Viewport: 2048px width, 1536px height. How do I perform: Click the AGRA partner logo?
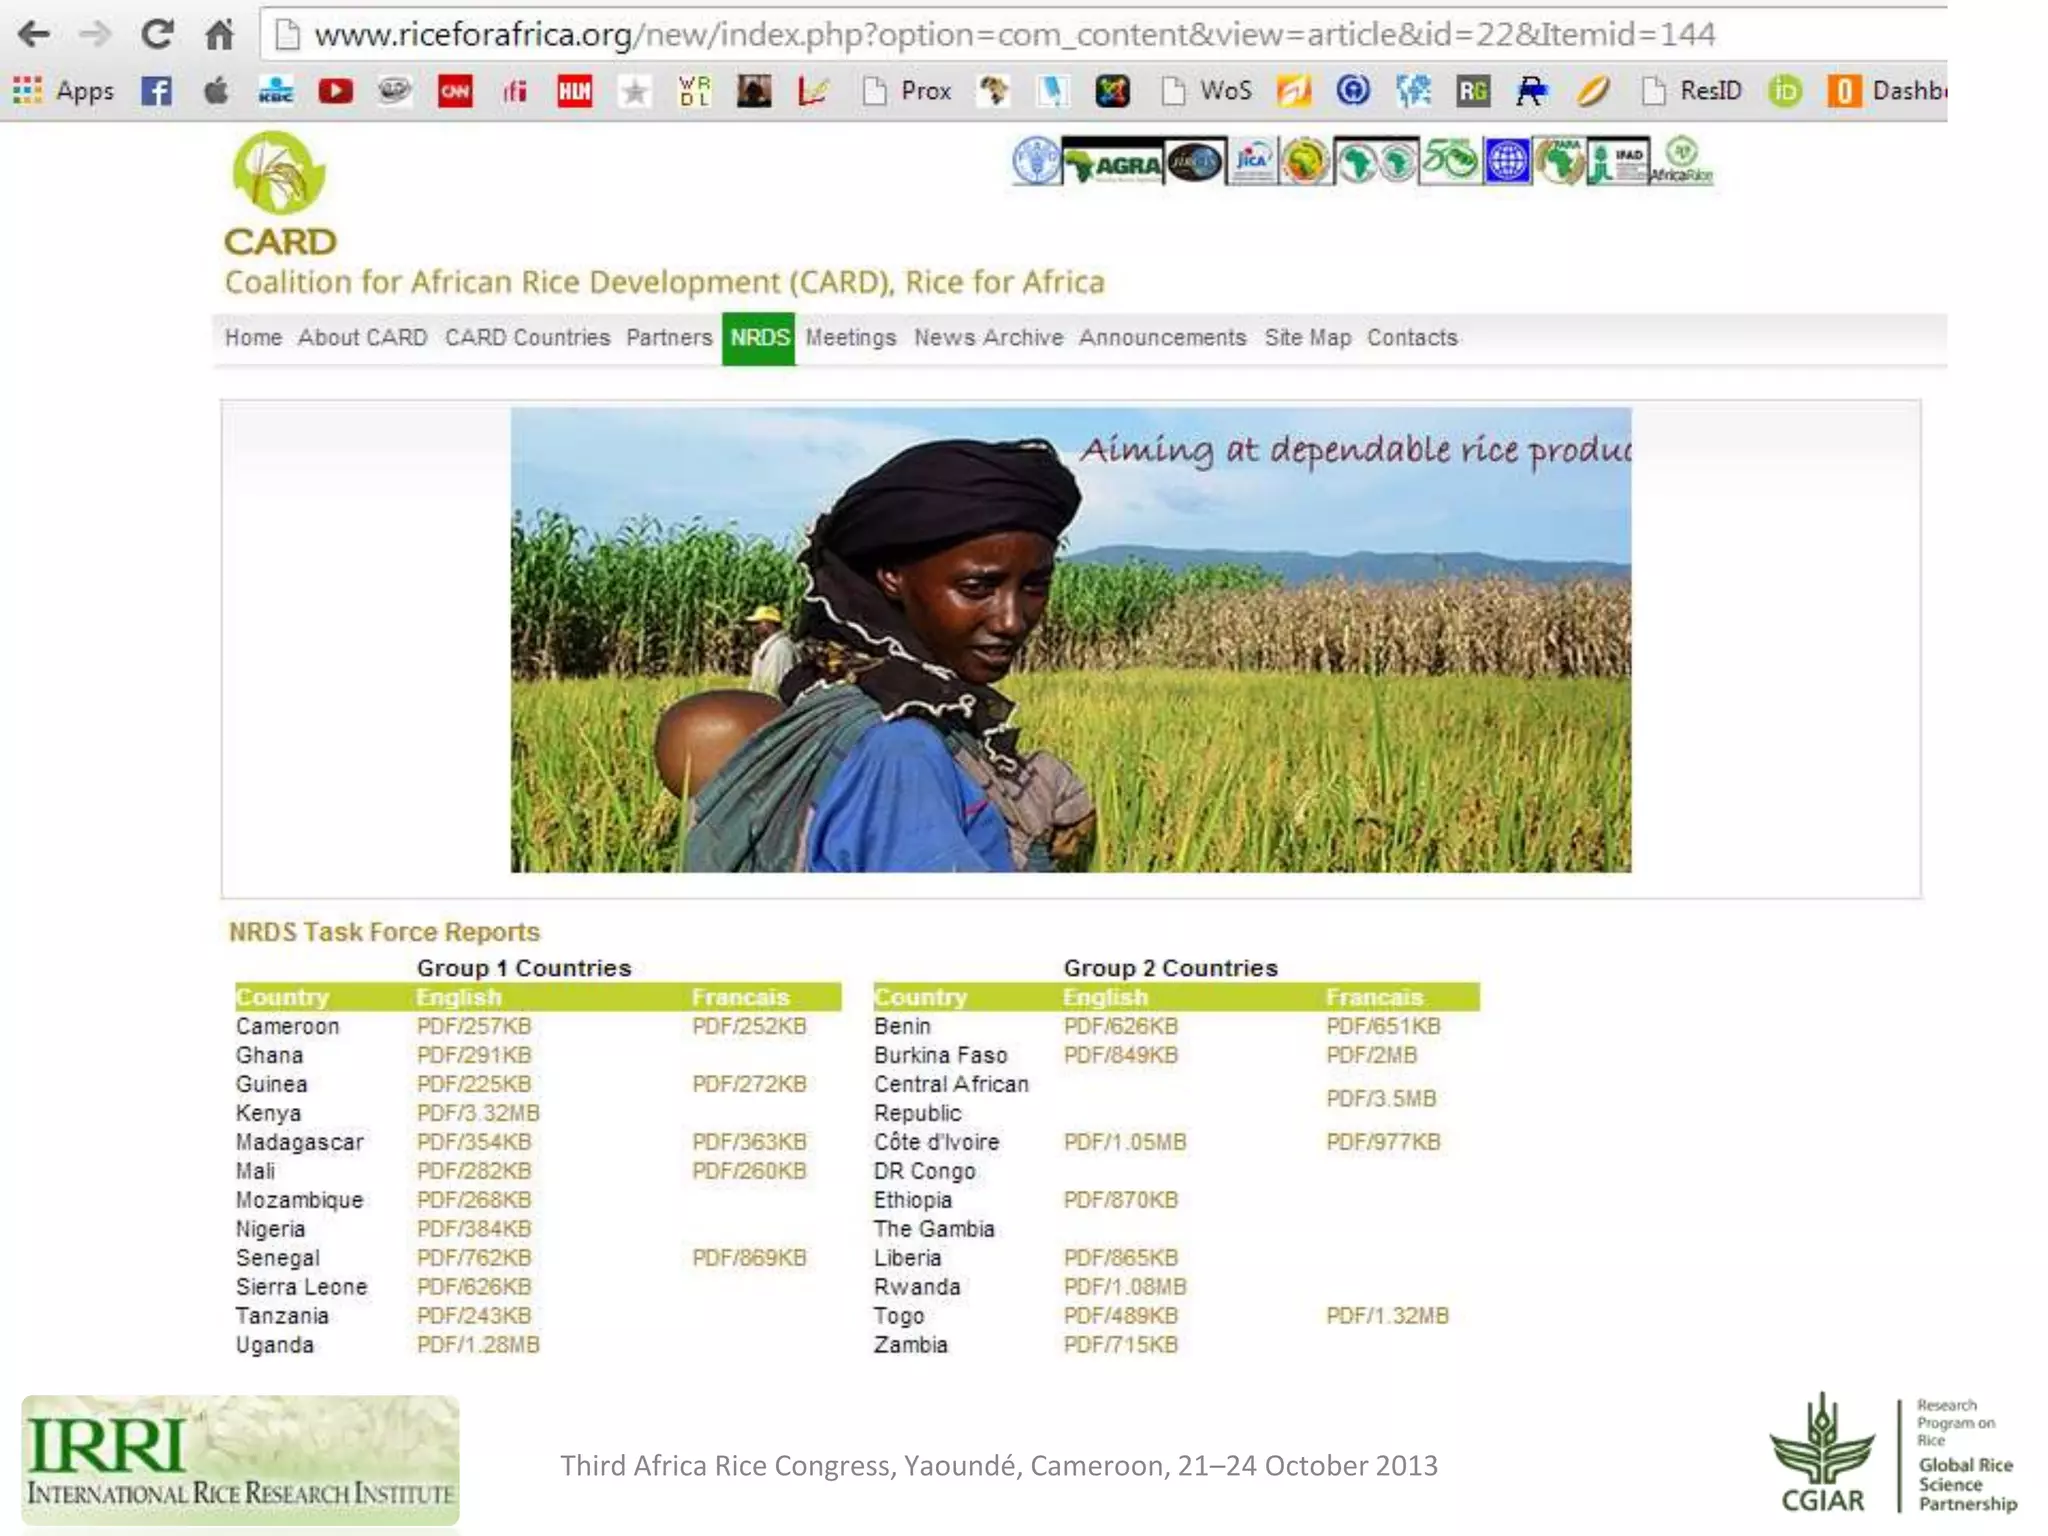[x=1113, y=163]
